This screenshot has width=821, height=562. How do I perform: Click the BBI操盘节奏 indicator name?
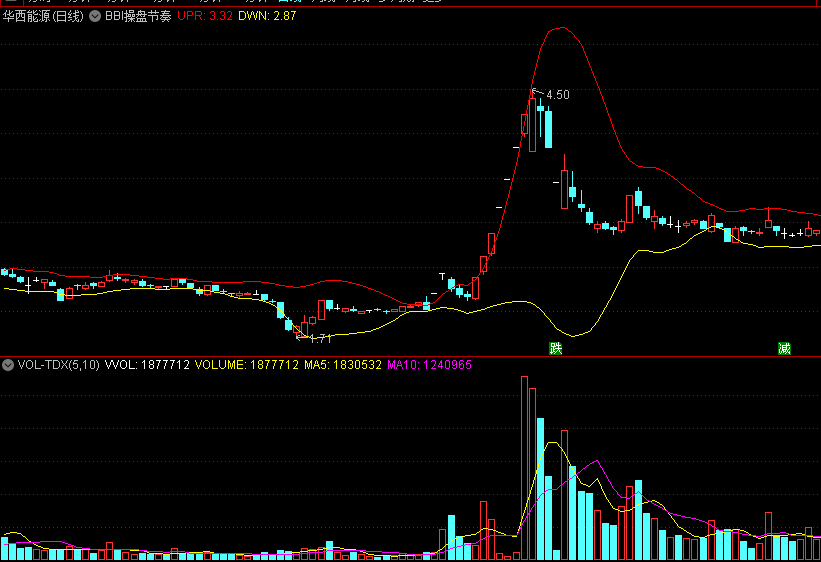click(138, 16)
